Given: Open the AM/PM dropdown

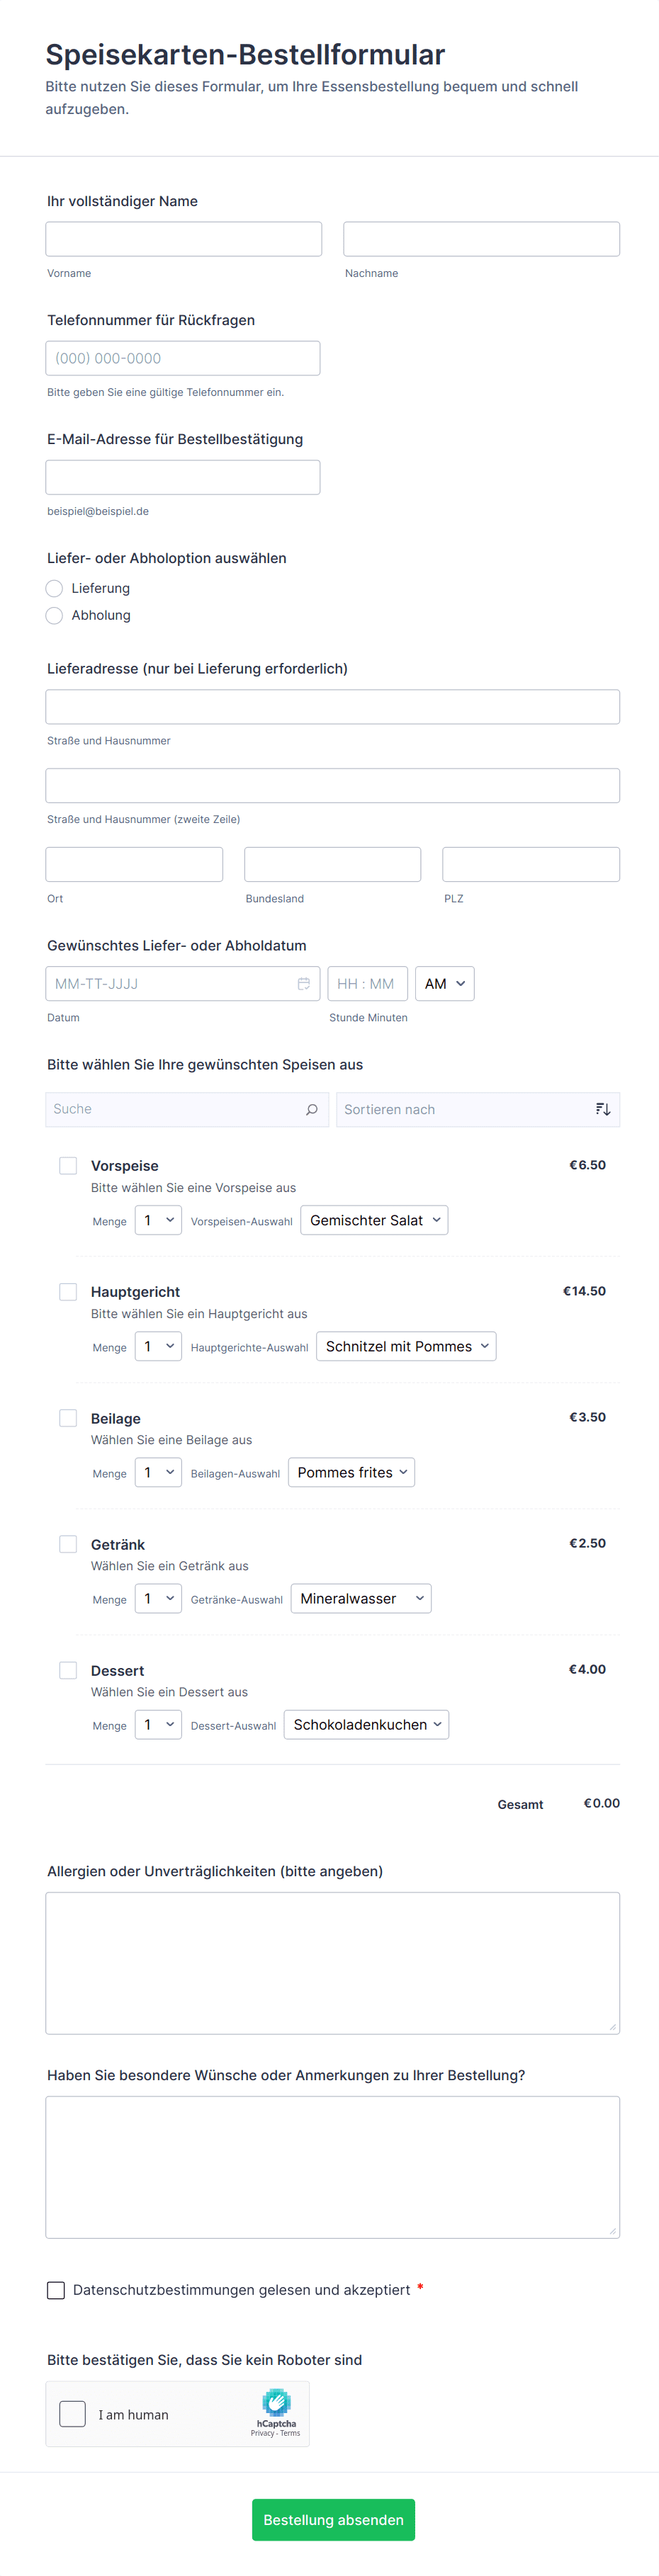Looking at the screenshot, I should [444, 984].
